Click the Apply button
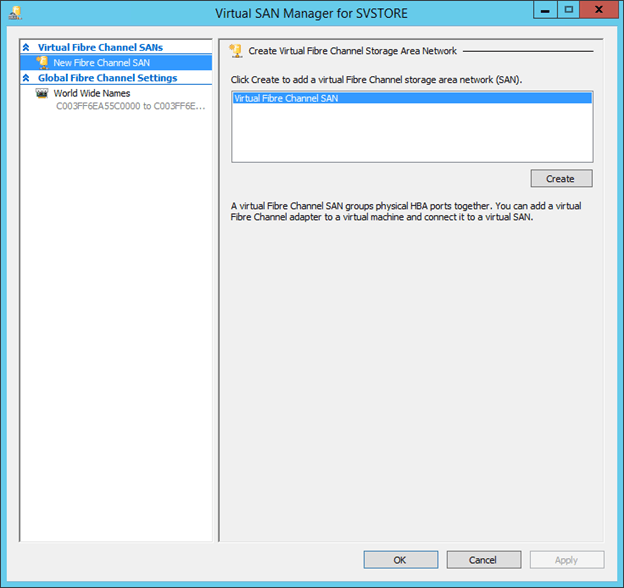The width and height of the screenshot is (624, 588). [566, 560]
